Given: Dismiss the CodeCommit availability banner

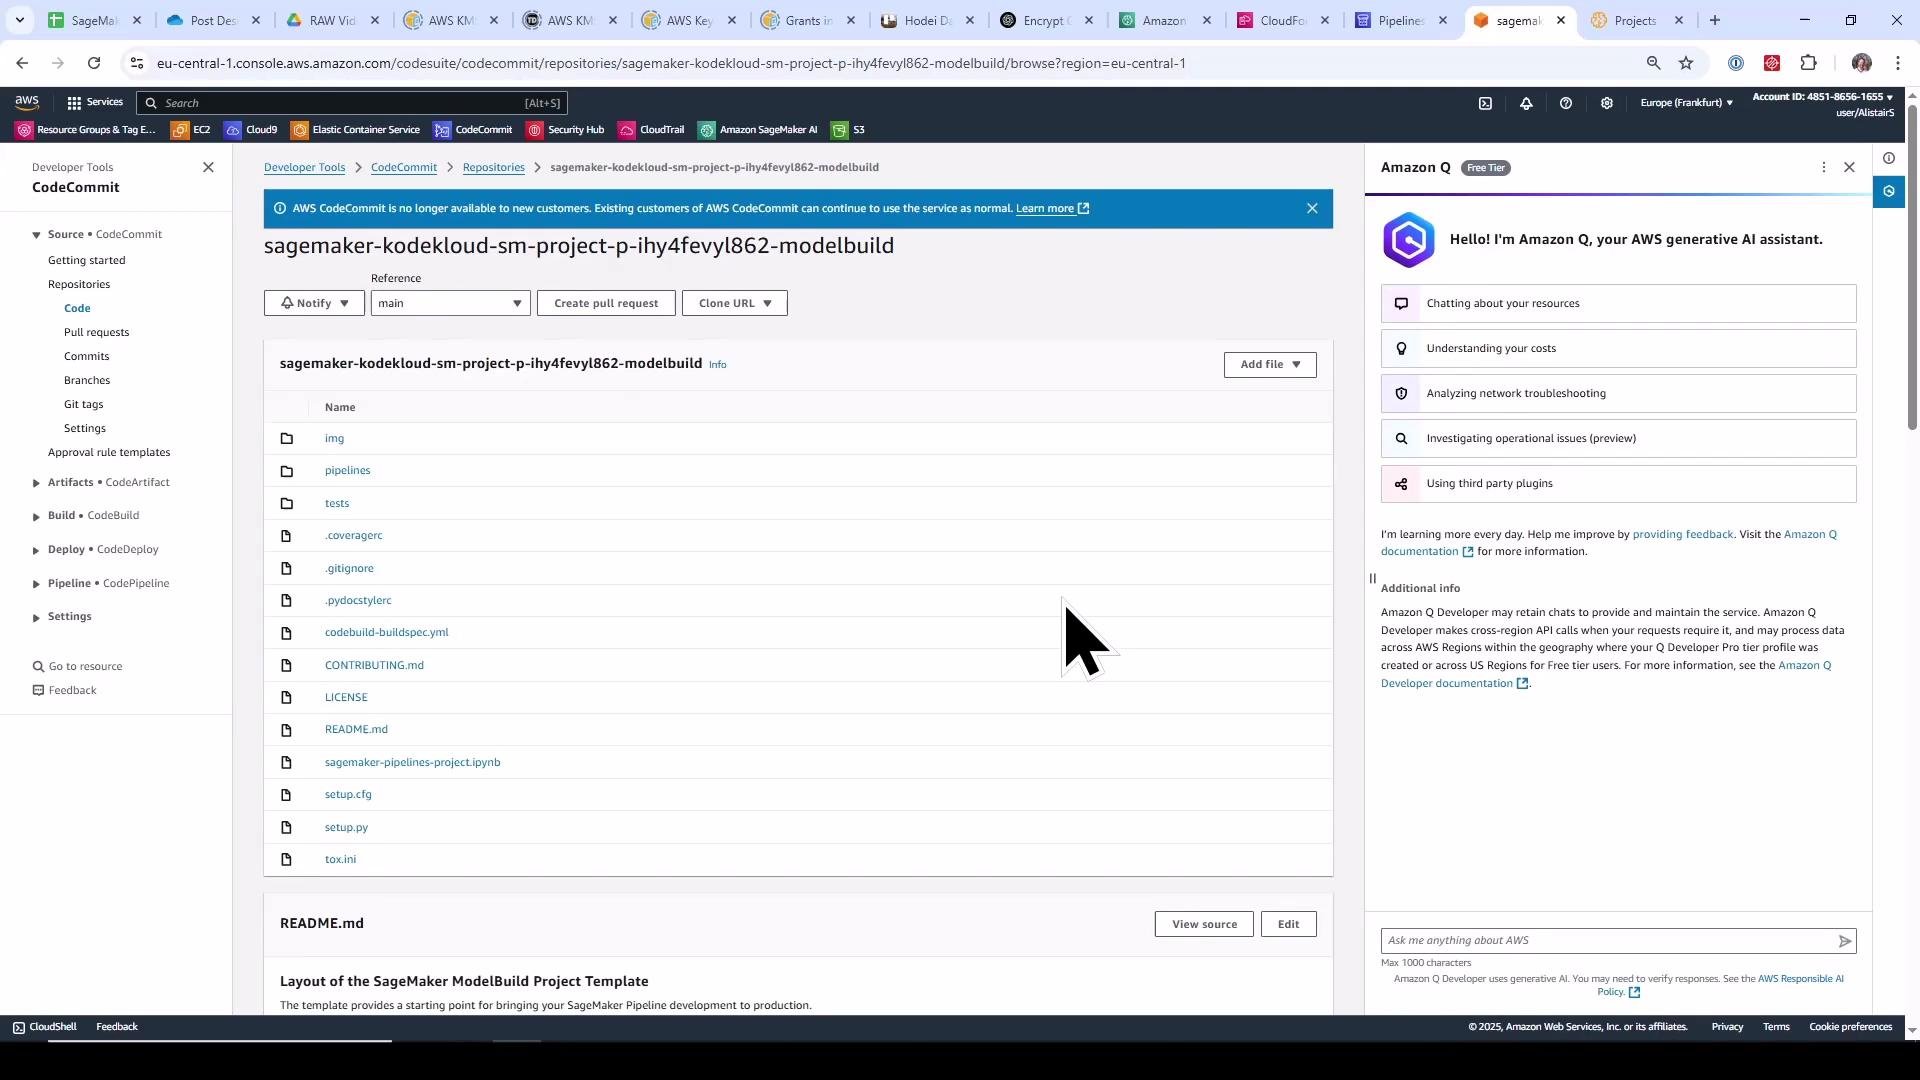Looking at the screenshot, I should click(x=1312, y=208).
